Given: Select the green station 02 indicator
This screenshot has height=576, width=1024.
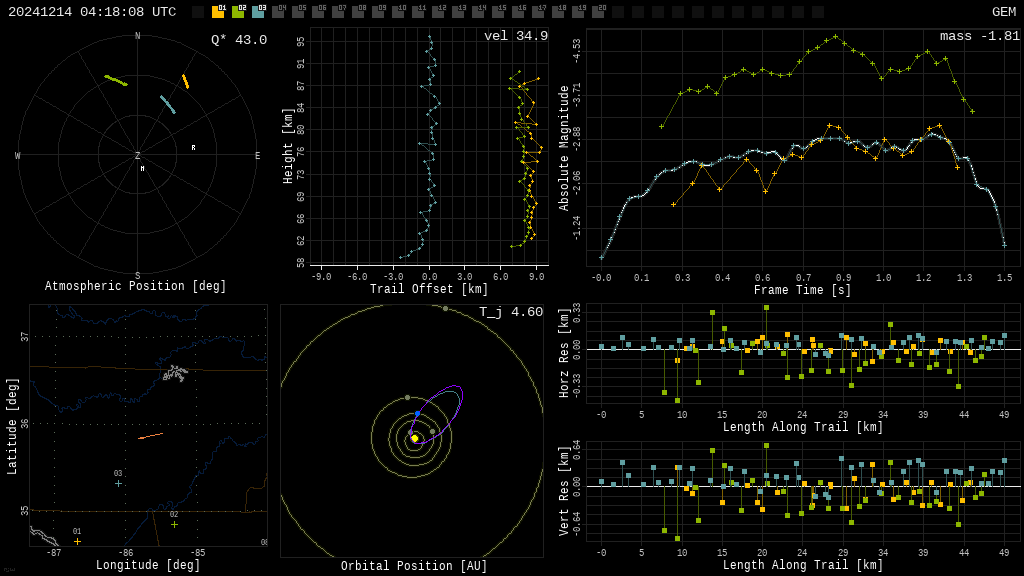Looking at the screenshot, I should pyautogui.click(x=238, y=12).
